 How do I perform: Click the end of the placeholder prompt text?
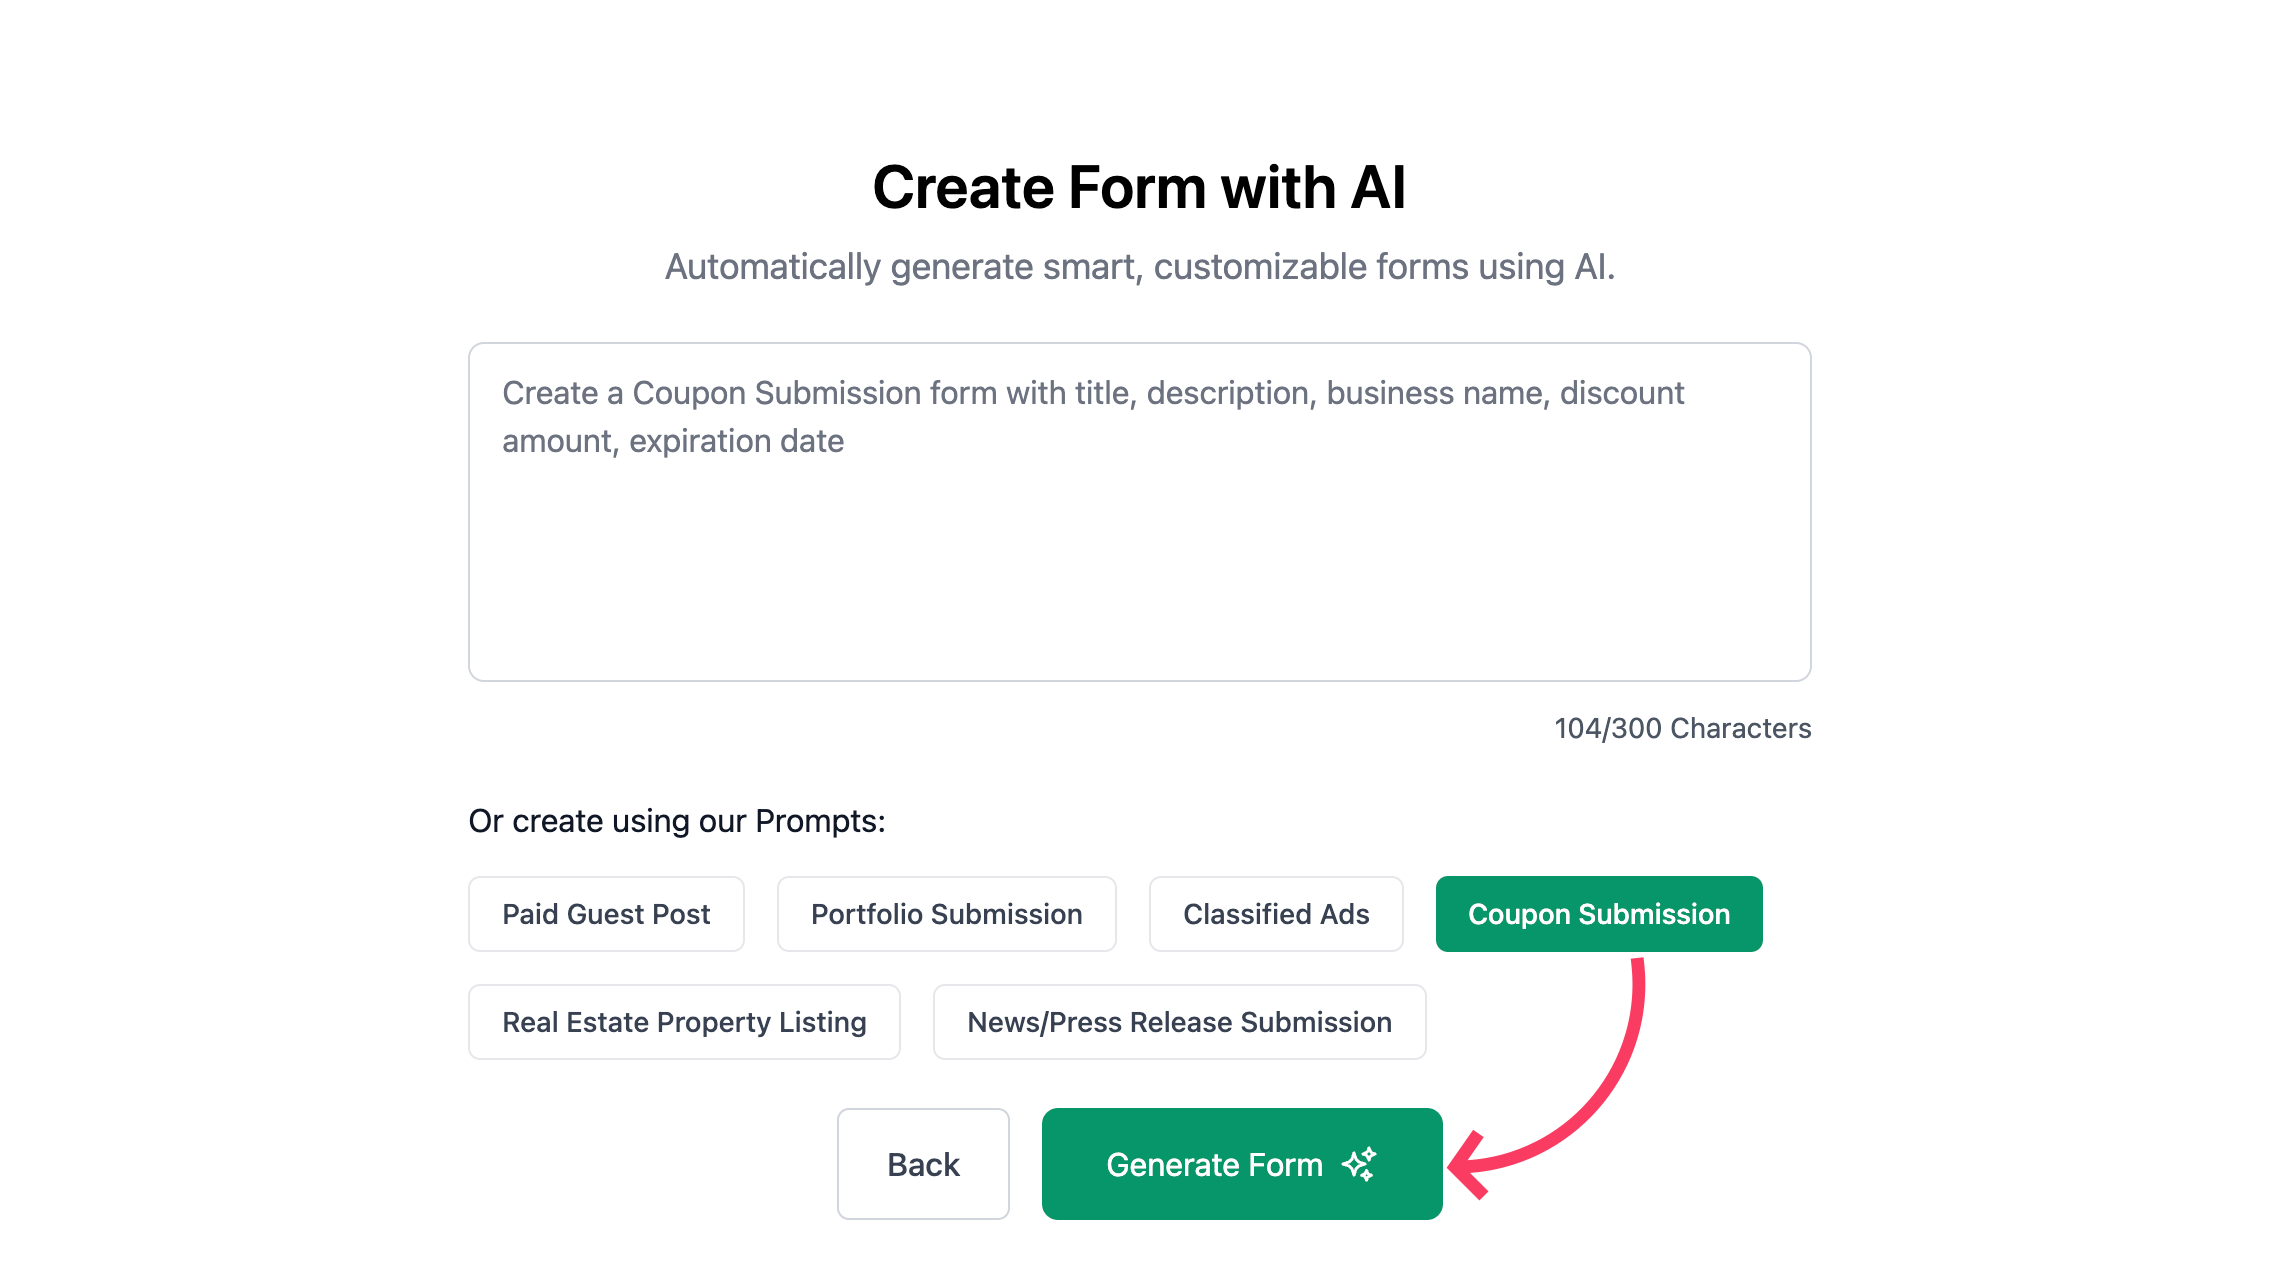(x=844, y=440)
